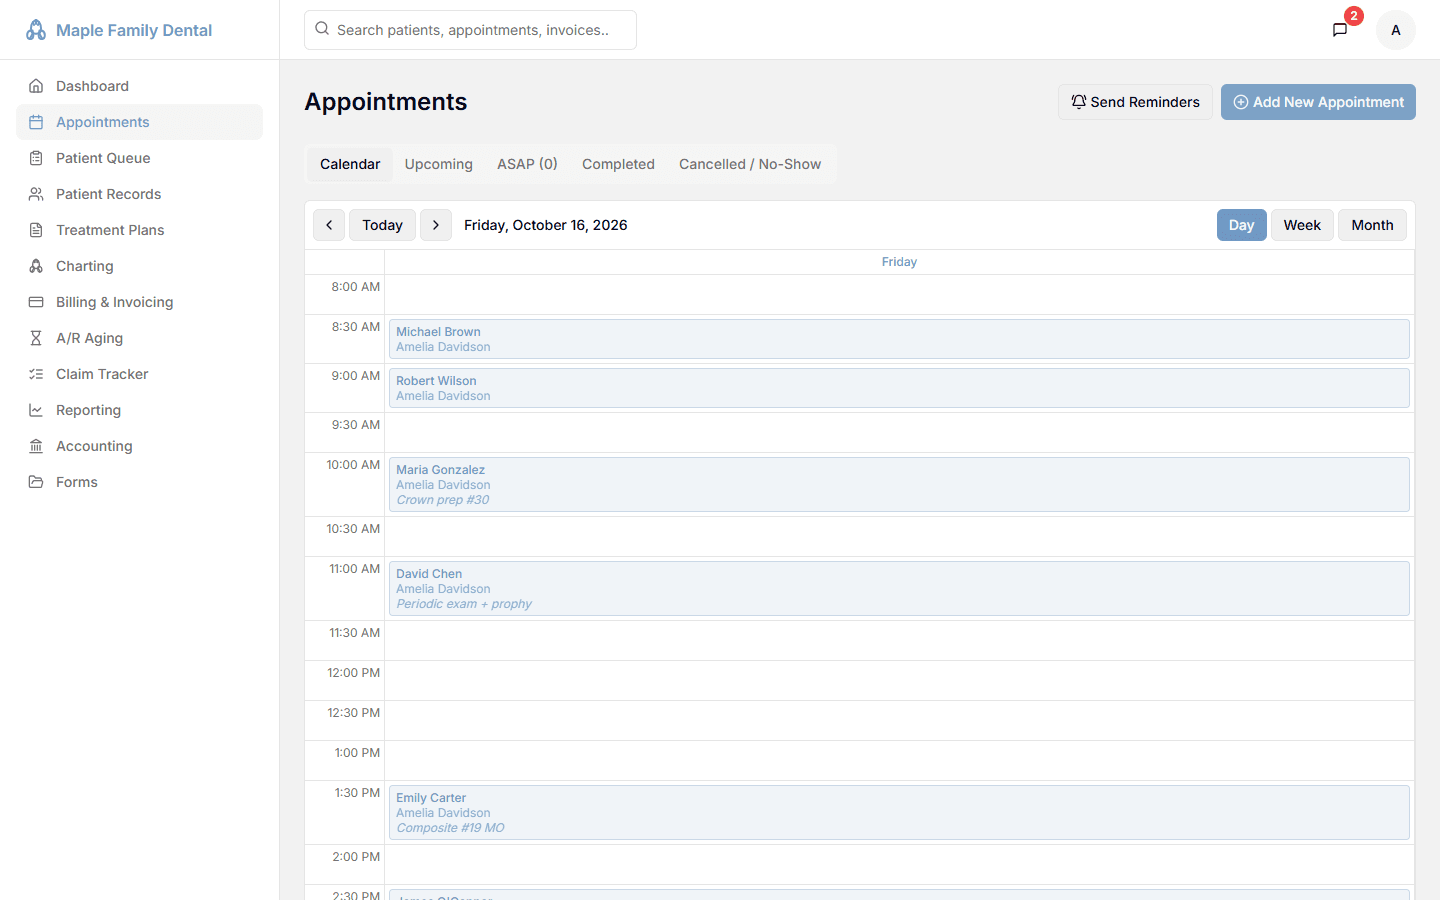Click the A/R Aging hourglass icon
The height and width of the screenshot is (900, 1440).
click(36, 338)
